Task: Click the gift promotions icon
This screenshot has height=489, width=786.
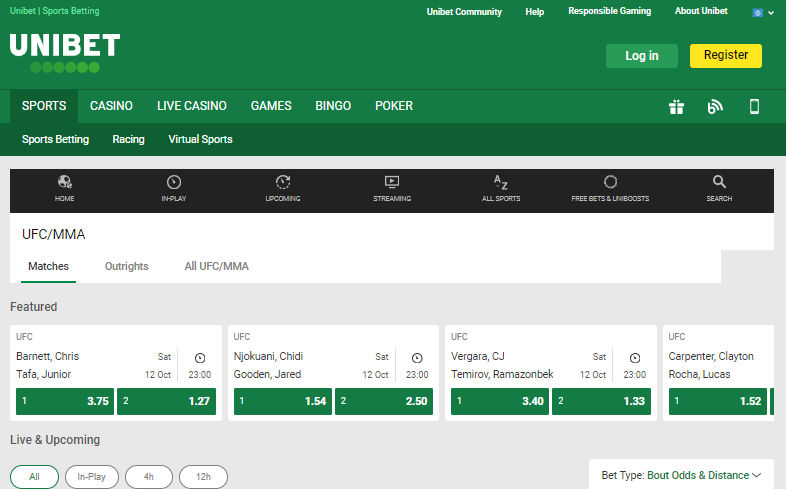Action: [677, 107]
